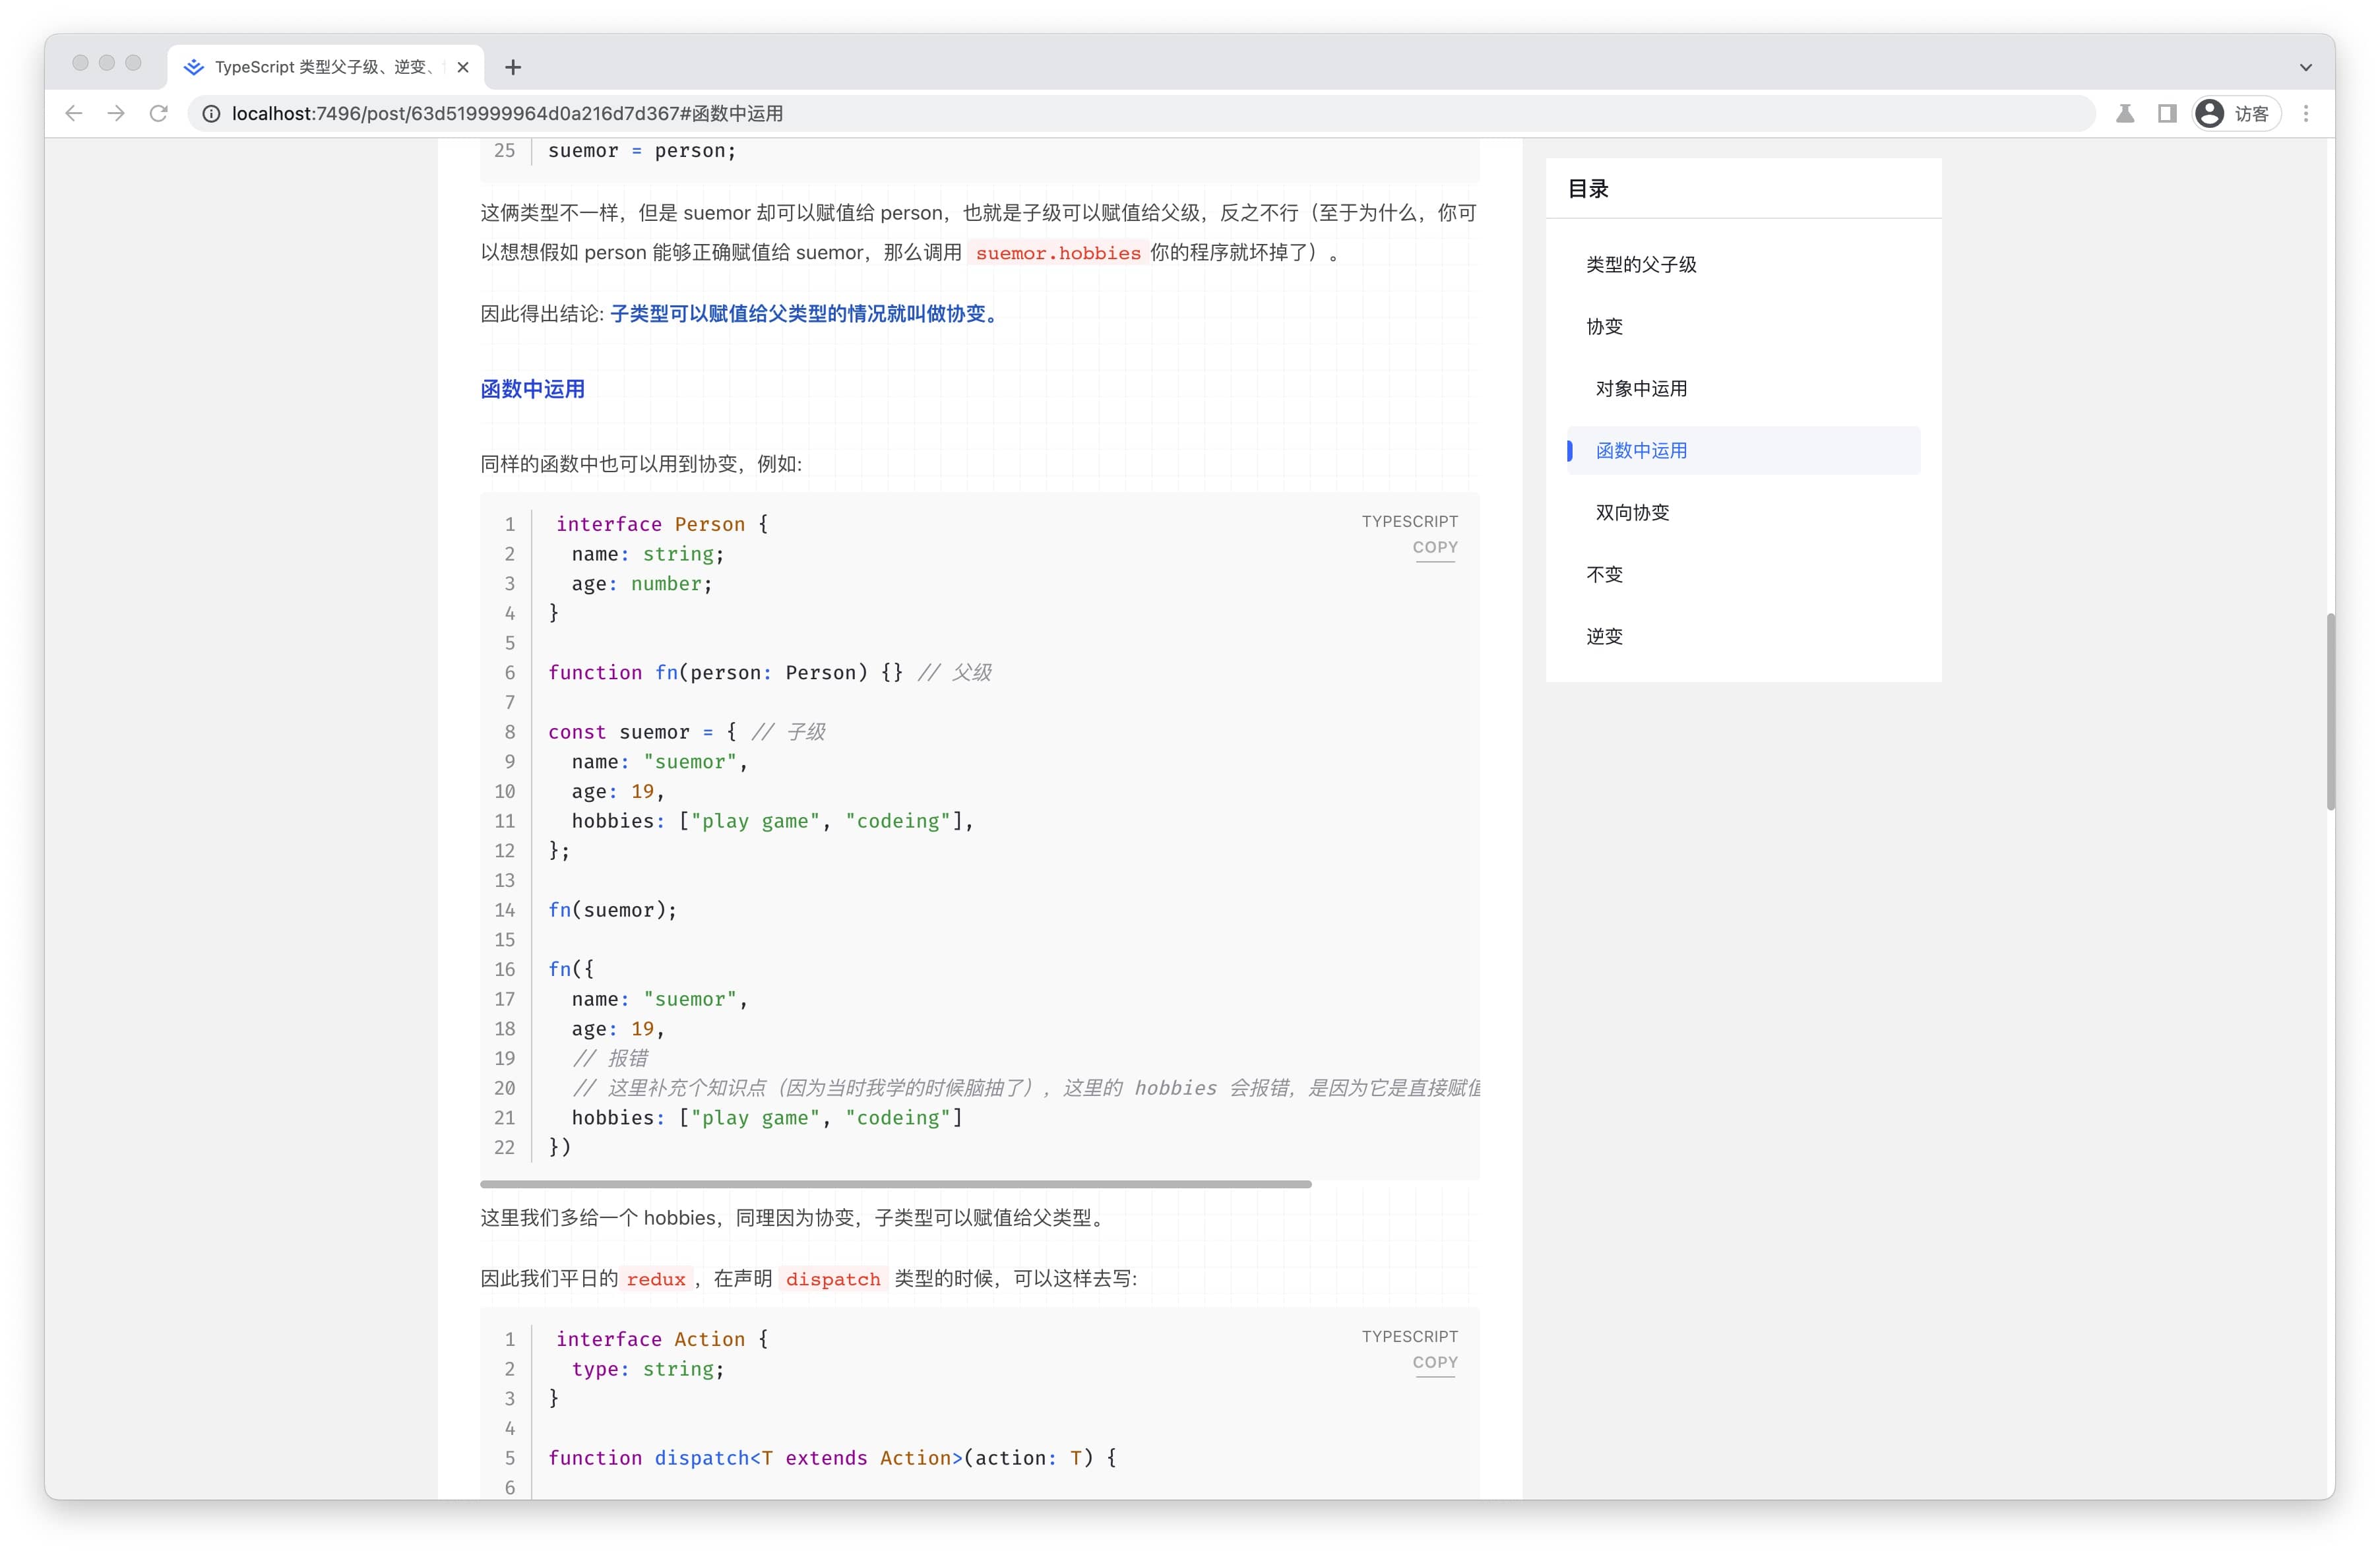The width and height of the screenshot is (2380, 1555).
Task: Copy the Person interface code with COPY button
Action: [x=1435, y=548]
